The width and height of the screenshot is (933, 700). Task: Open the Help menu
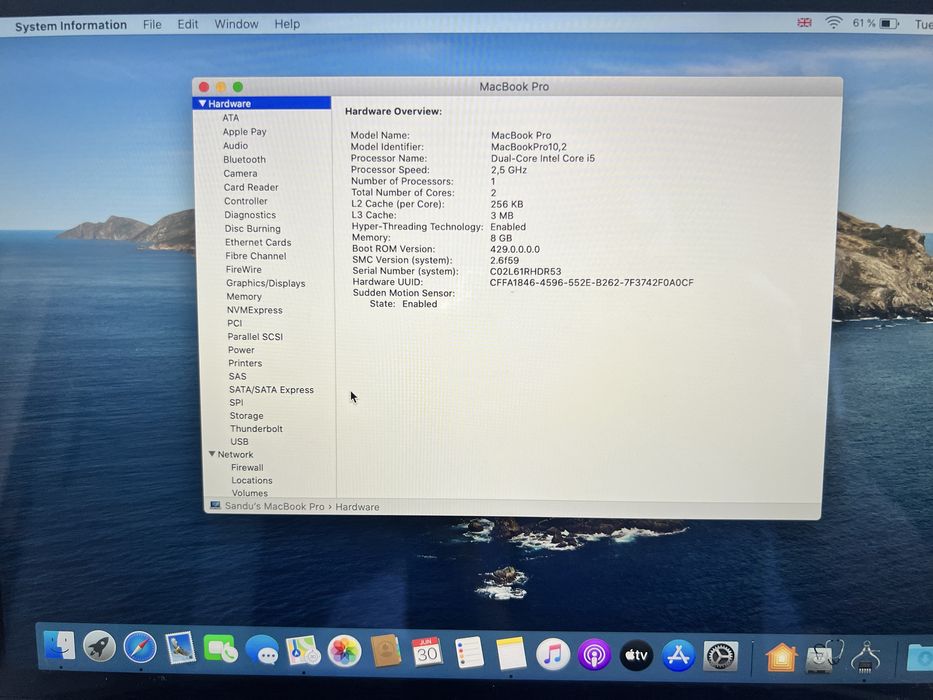coord(287,24)
